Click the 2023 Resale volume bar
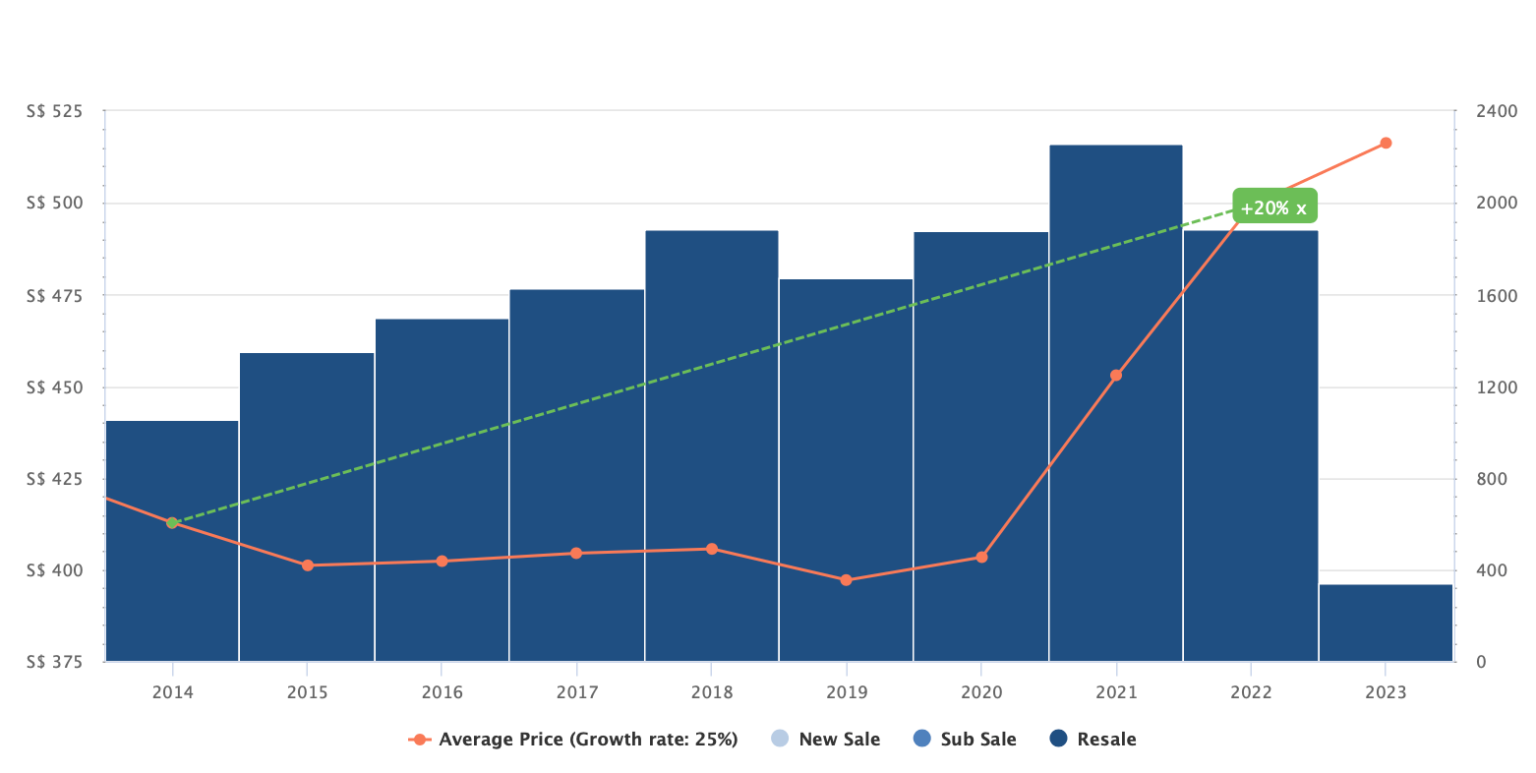Screen dimensions: 1536x773 tap(1385, 623)
